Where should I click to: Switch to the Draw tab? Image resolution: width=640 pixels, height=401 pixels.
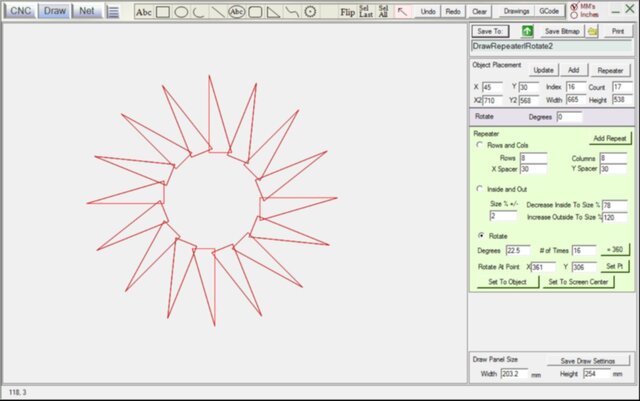tap(55, 11)
